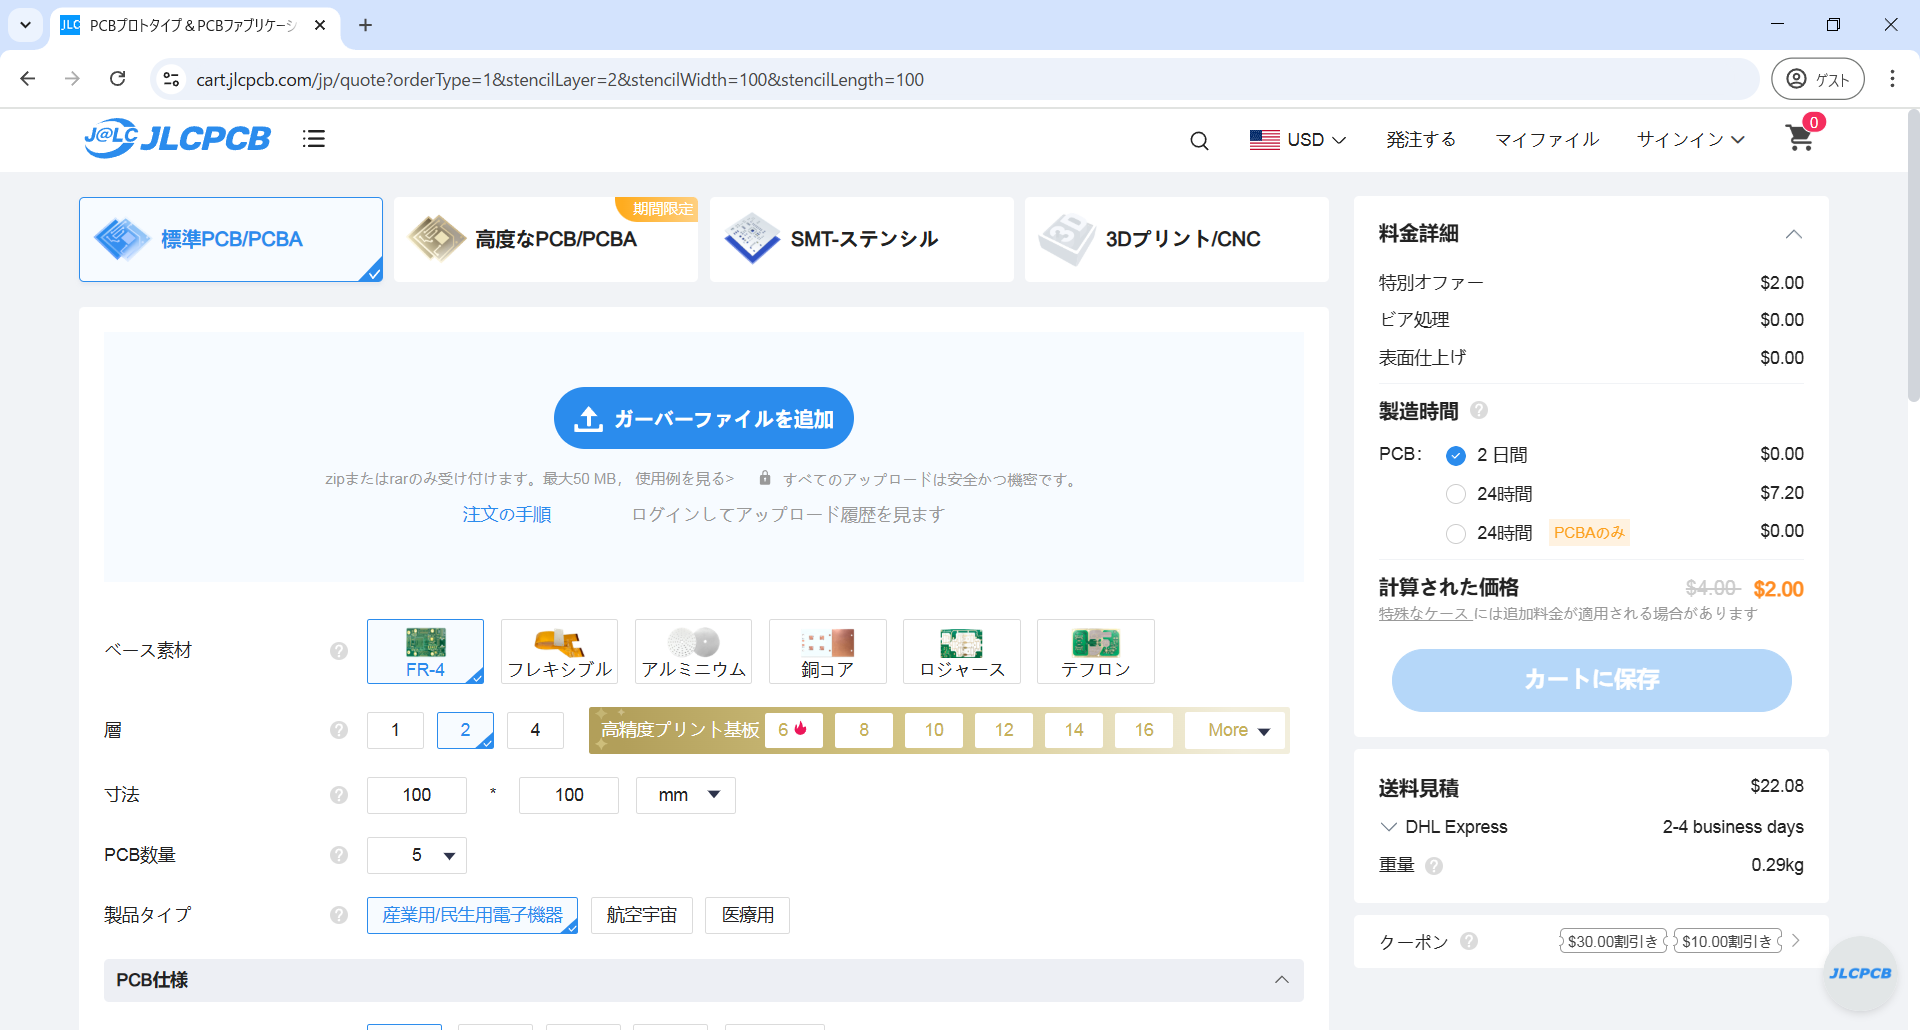Screen dimensions: 1920x1030
Task: Click the hamburger list icon beside JLCPCB logo
Action: [x=313, y=138]
